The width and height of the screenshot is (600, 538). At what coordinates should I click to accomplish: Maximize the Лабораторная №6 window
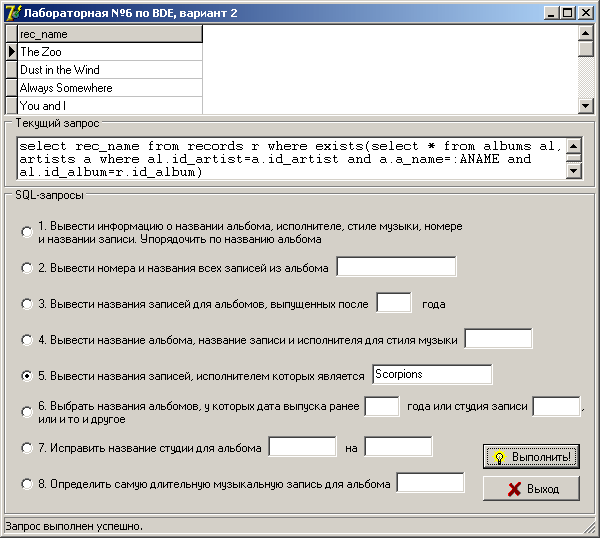(x=567, y=13)
